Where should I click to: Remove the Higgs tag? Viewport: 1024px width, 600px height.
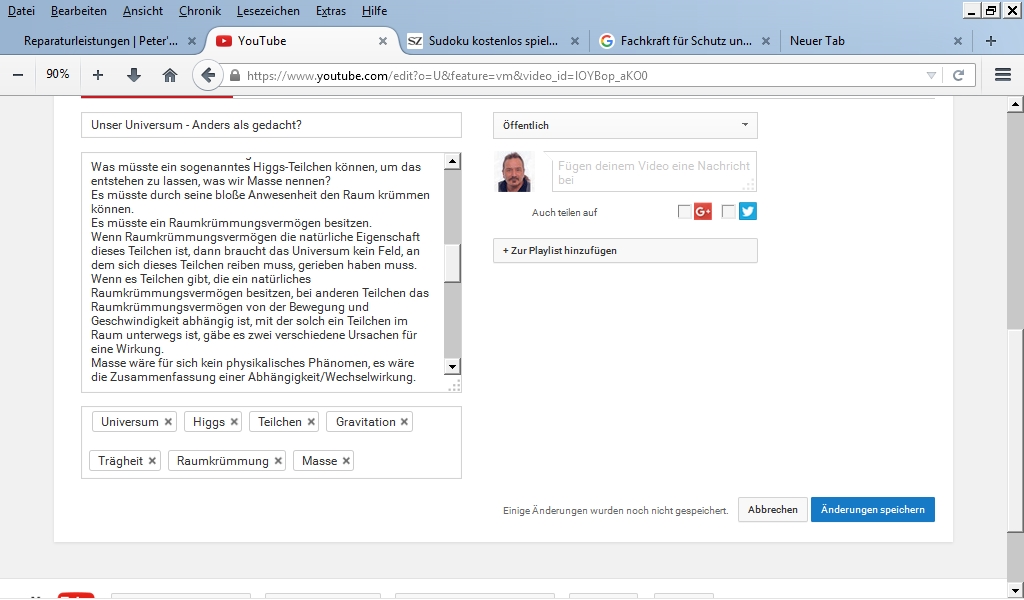coord(234,422)
